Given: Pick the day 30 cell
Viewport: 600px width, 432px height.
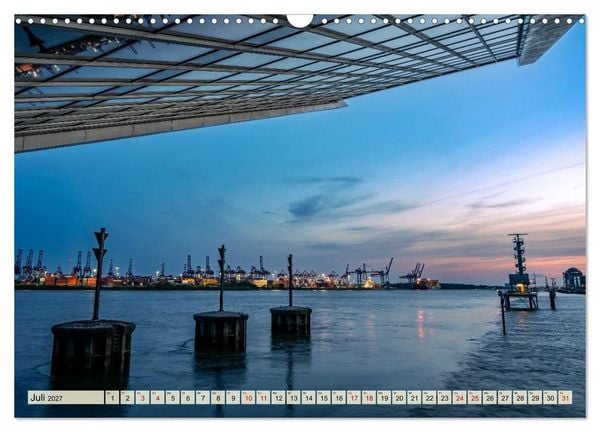Looking at the screenshot, I should pyautogui.click(x=550, y=397).
